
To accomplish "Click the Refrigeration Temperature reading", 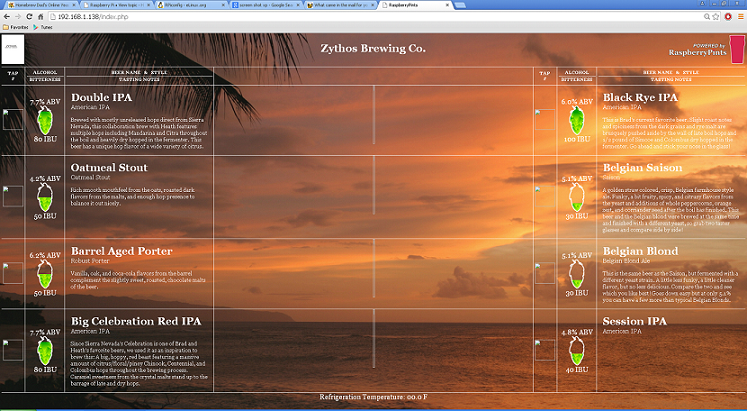I will [x=374, y=397].
